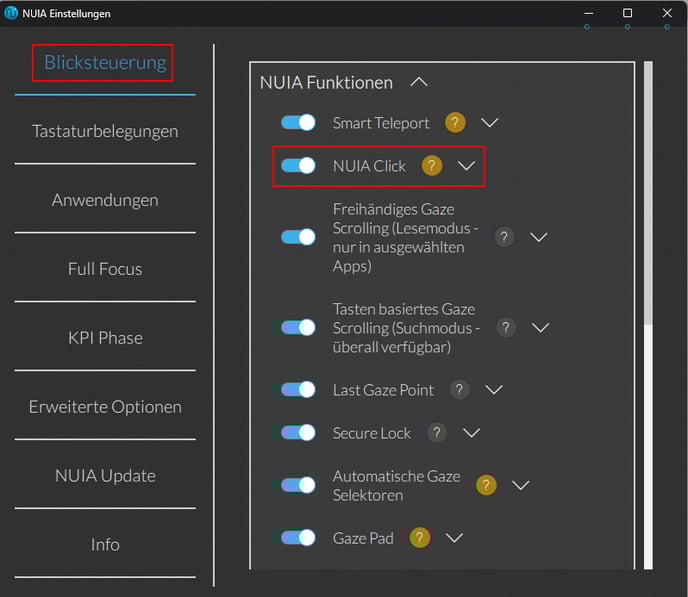This screenshot has width=688, height=597.
Task: Open the Full Focus section
Action: tap(105, 269)
